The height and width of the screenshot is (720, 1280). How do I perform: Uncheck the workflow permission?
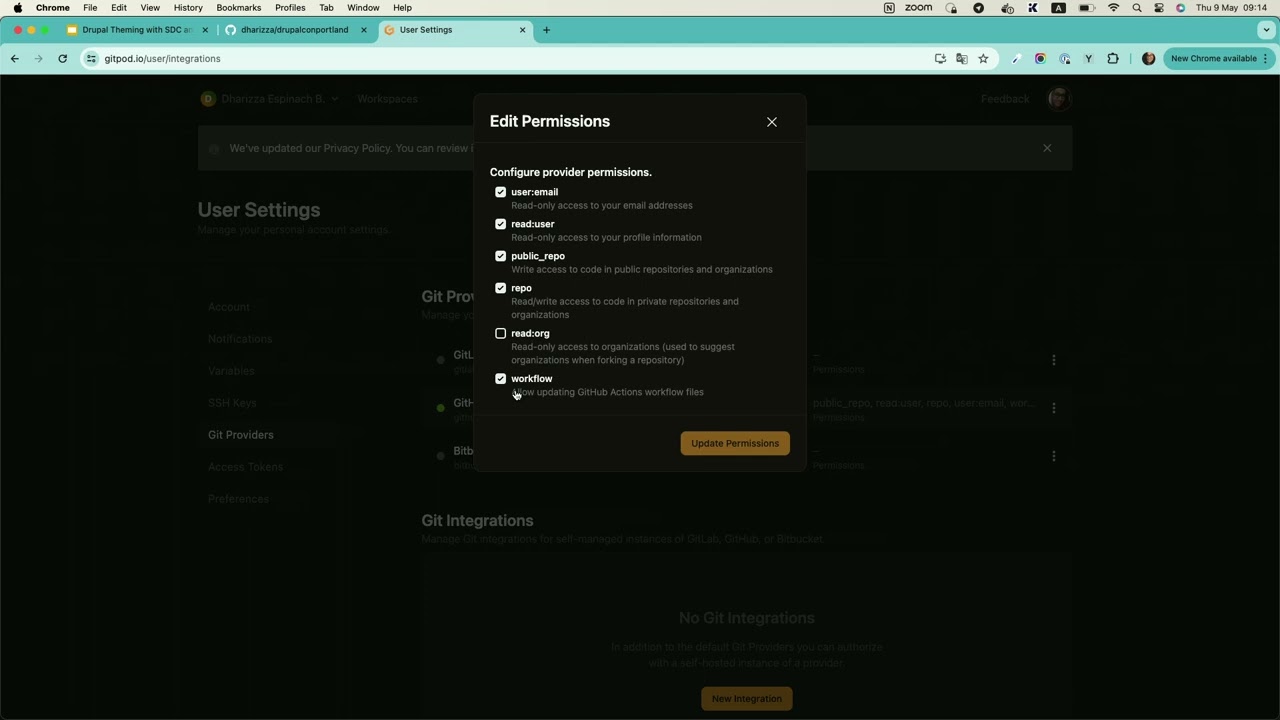[x=501, y=379]
